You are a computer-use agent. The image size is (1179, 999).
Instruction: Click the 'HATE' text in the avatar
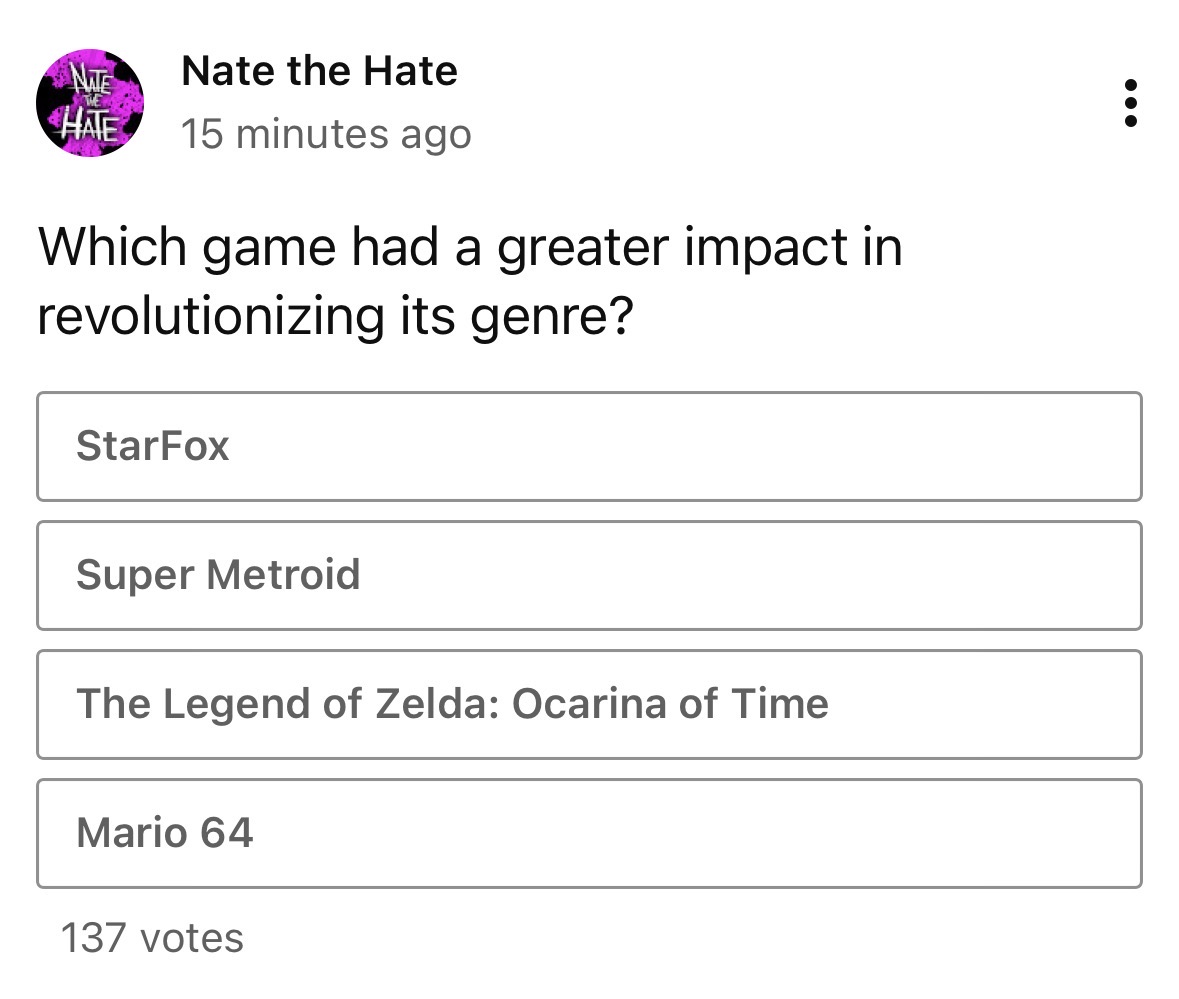point(90,127)
